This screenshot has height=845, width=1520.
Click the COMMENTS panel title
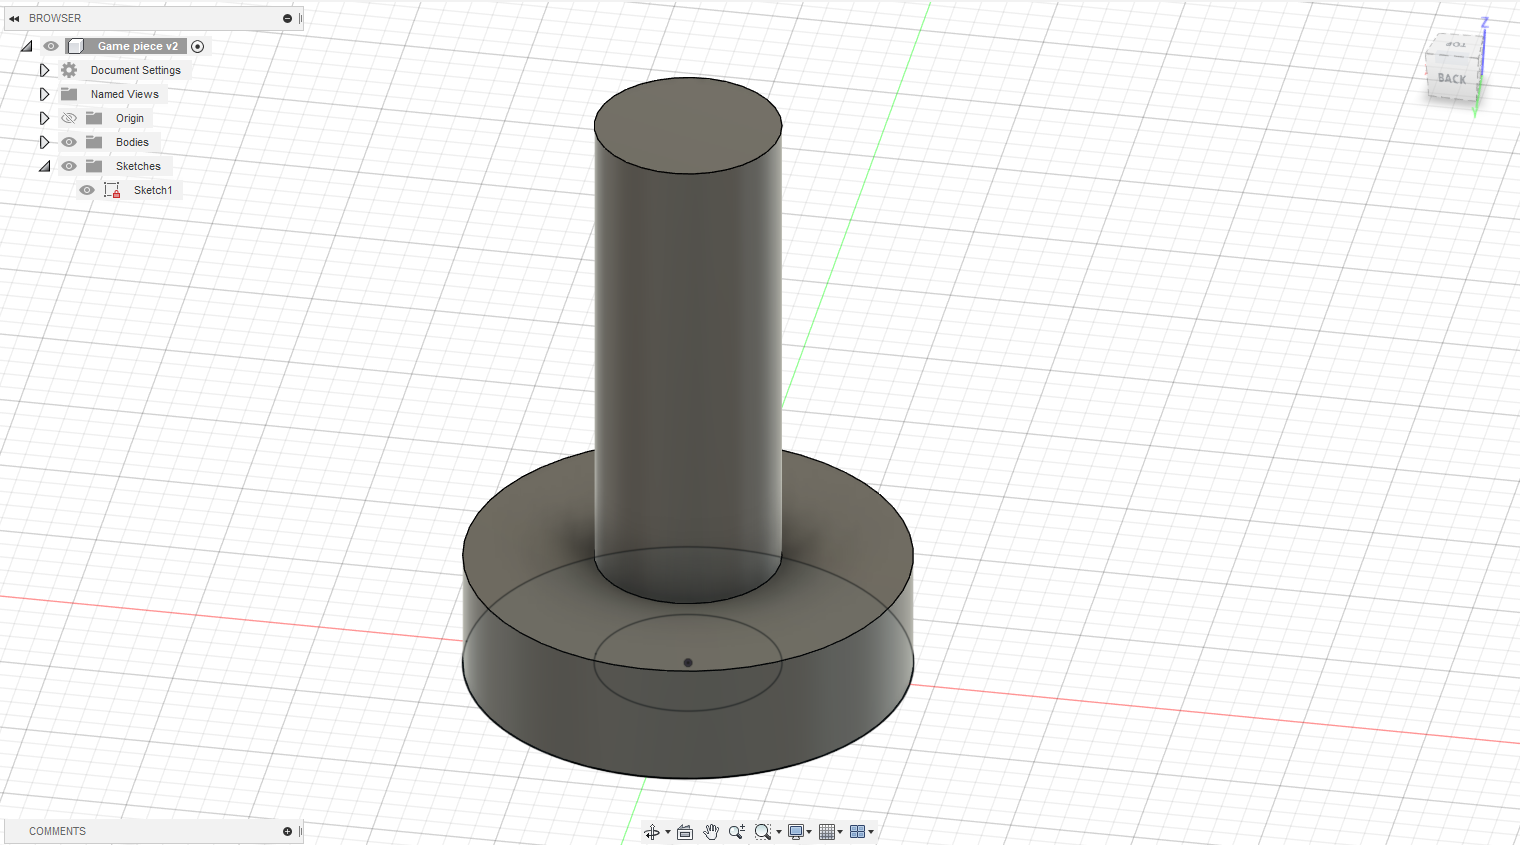57,831
